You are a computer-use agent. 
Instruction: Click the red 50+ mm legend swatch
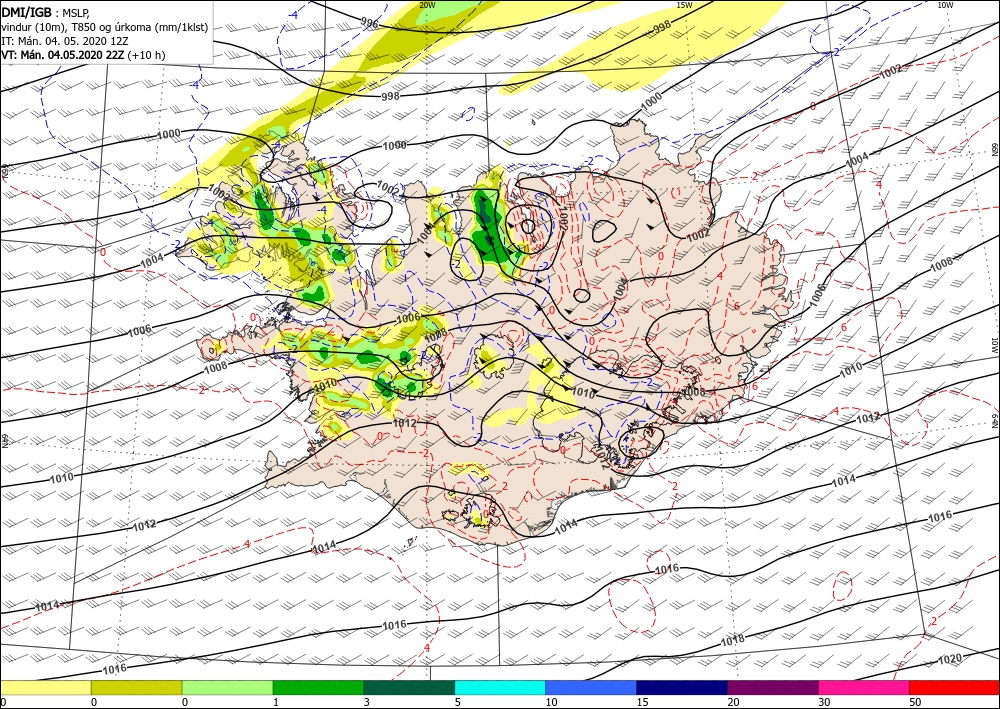tap(954, 688)
